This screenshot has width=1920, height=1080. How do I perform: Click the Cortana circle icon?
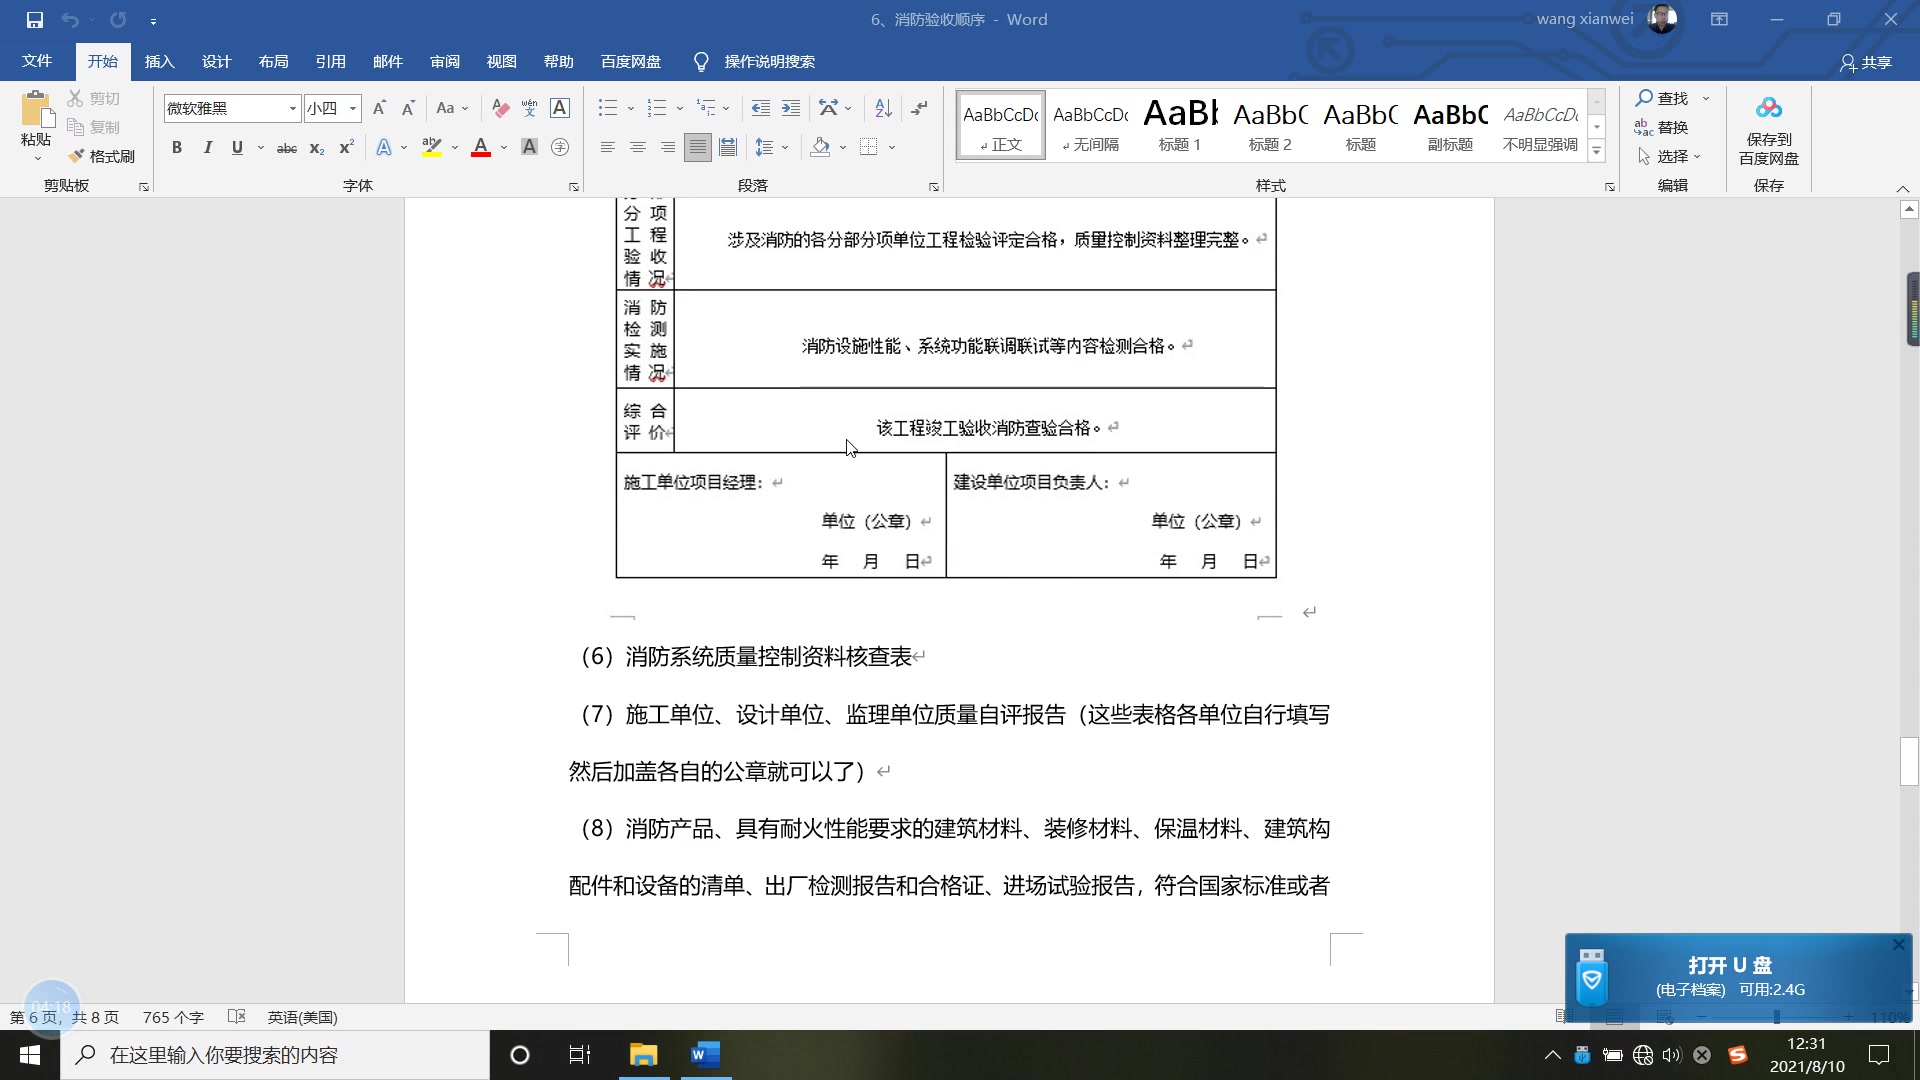(519, 1055)
